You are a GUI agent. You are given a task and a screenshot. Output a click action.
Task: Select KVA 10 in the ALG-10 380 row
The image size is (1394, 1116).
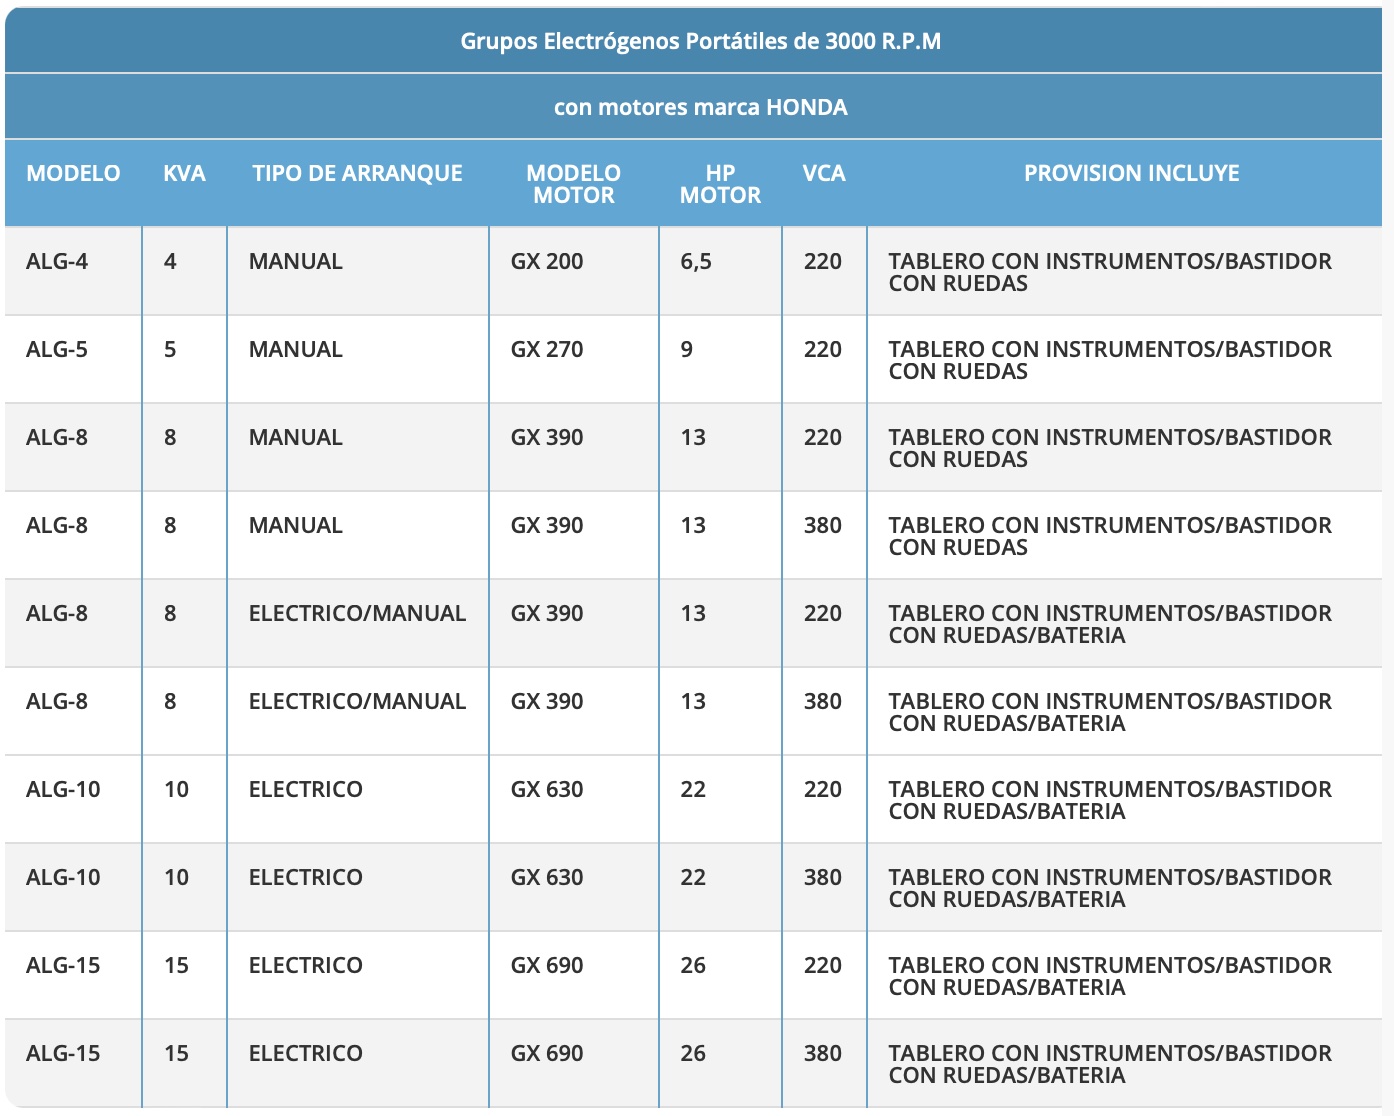(x=176, y=877)
